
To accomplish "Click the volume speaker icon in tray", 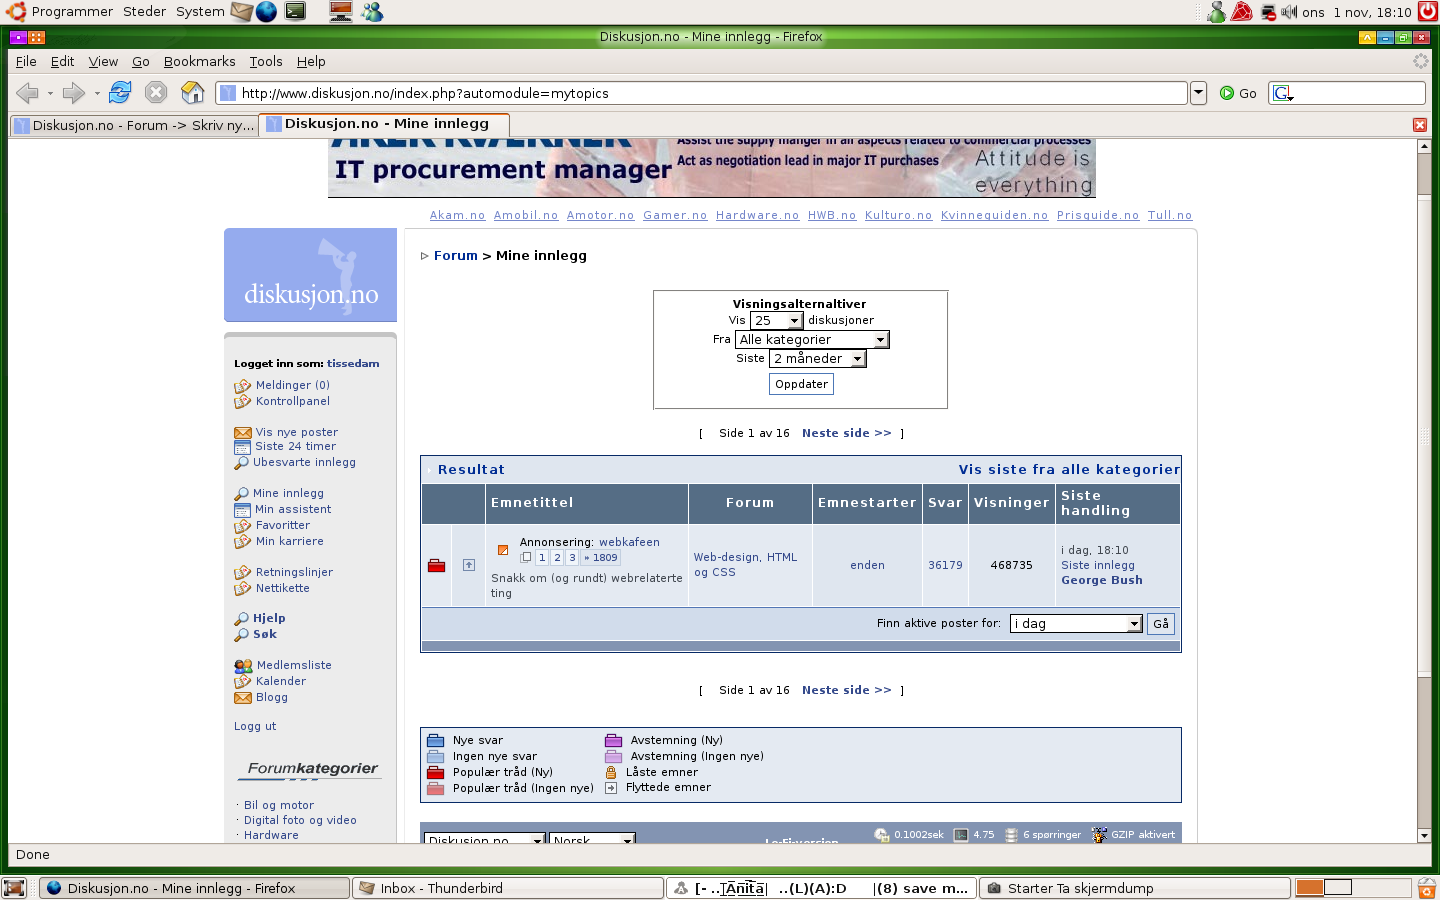I will pyautogui.click(x=1289, y=12).
